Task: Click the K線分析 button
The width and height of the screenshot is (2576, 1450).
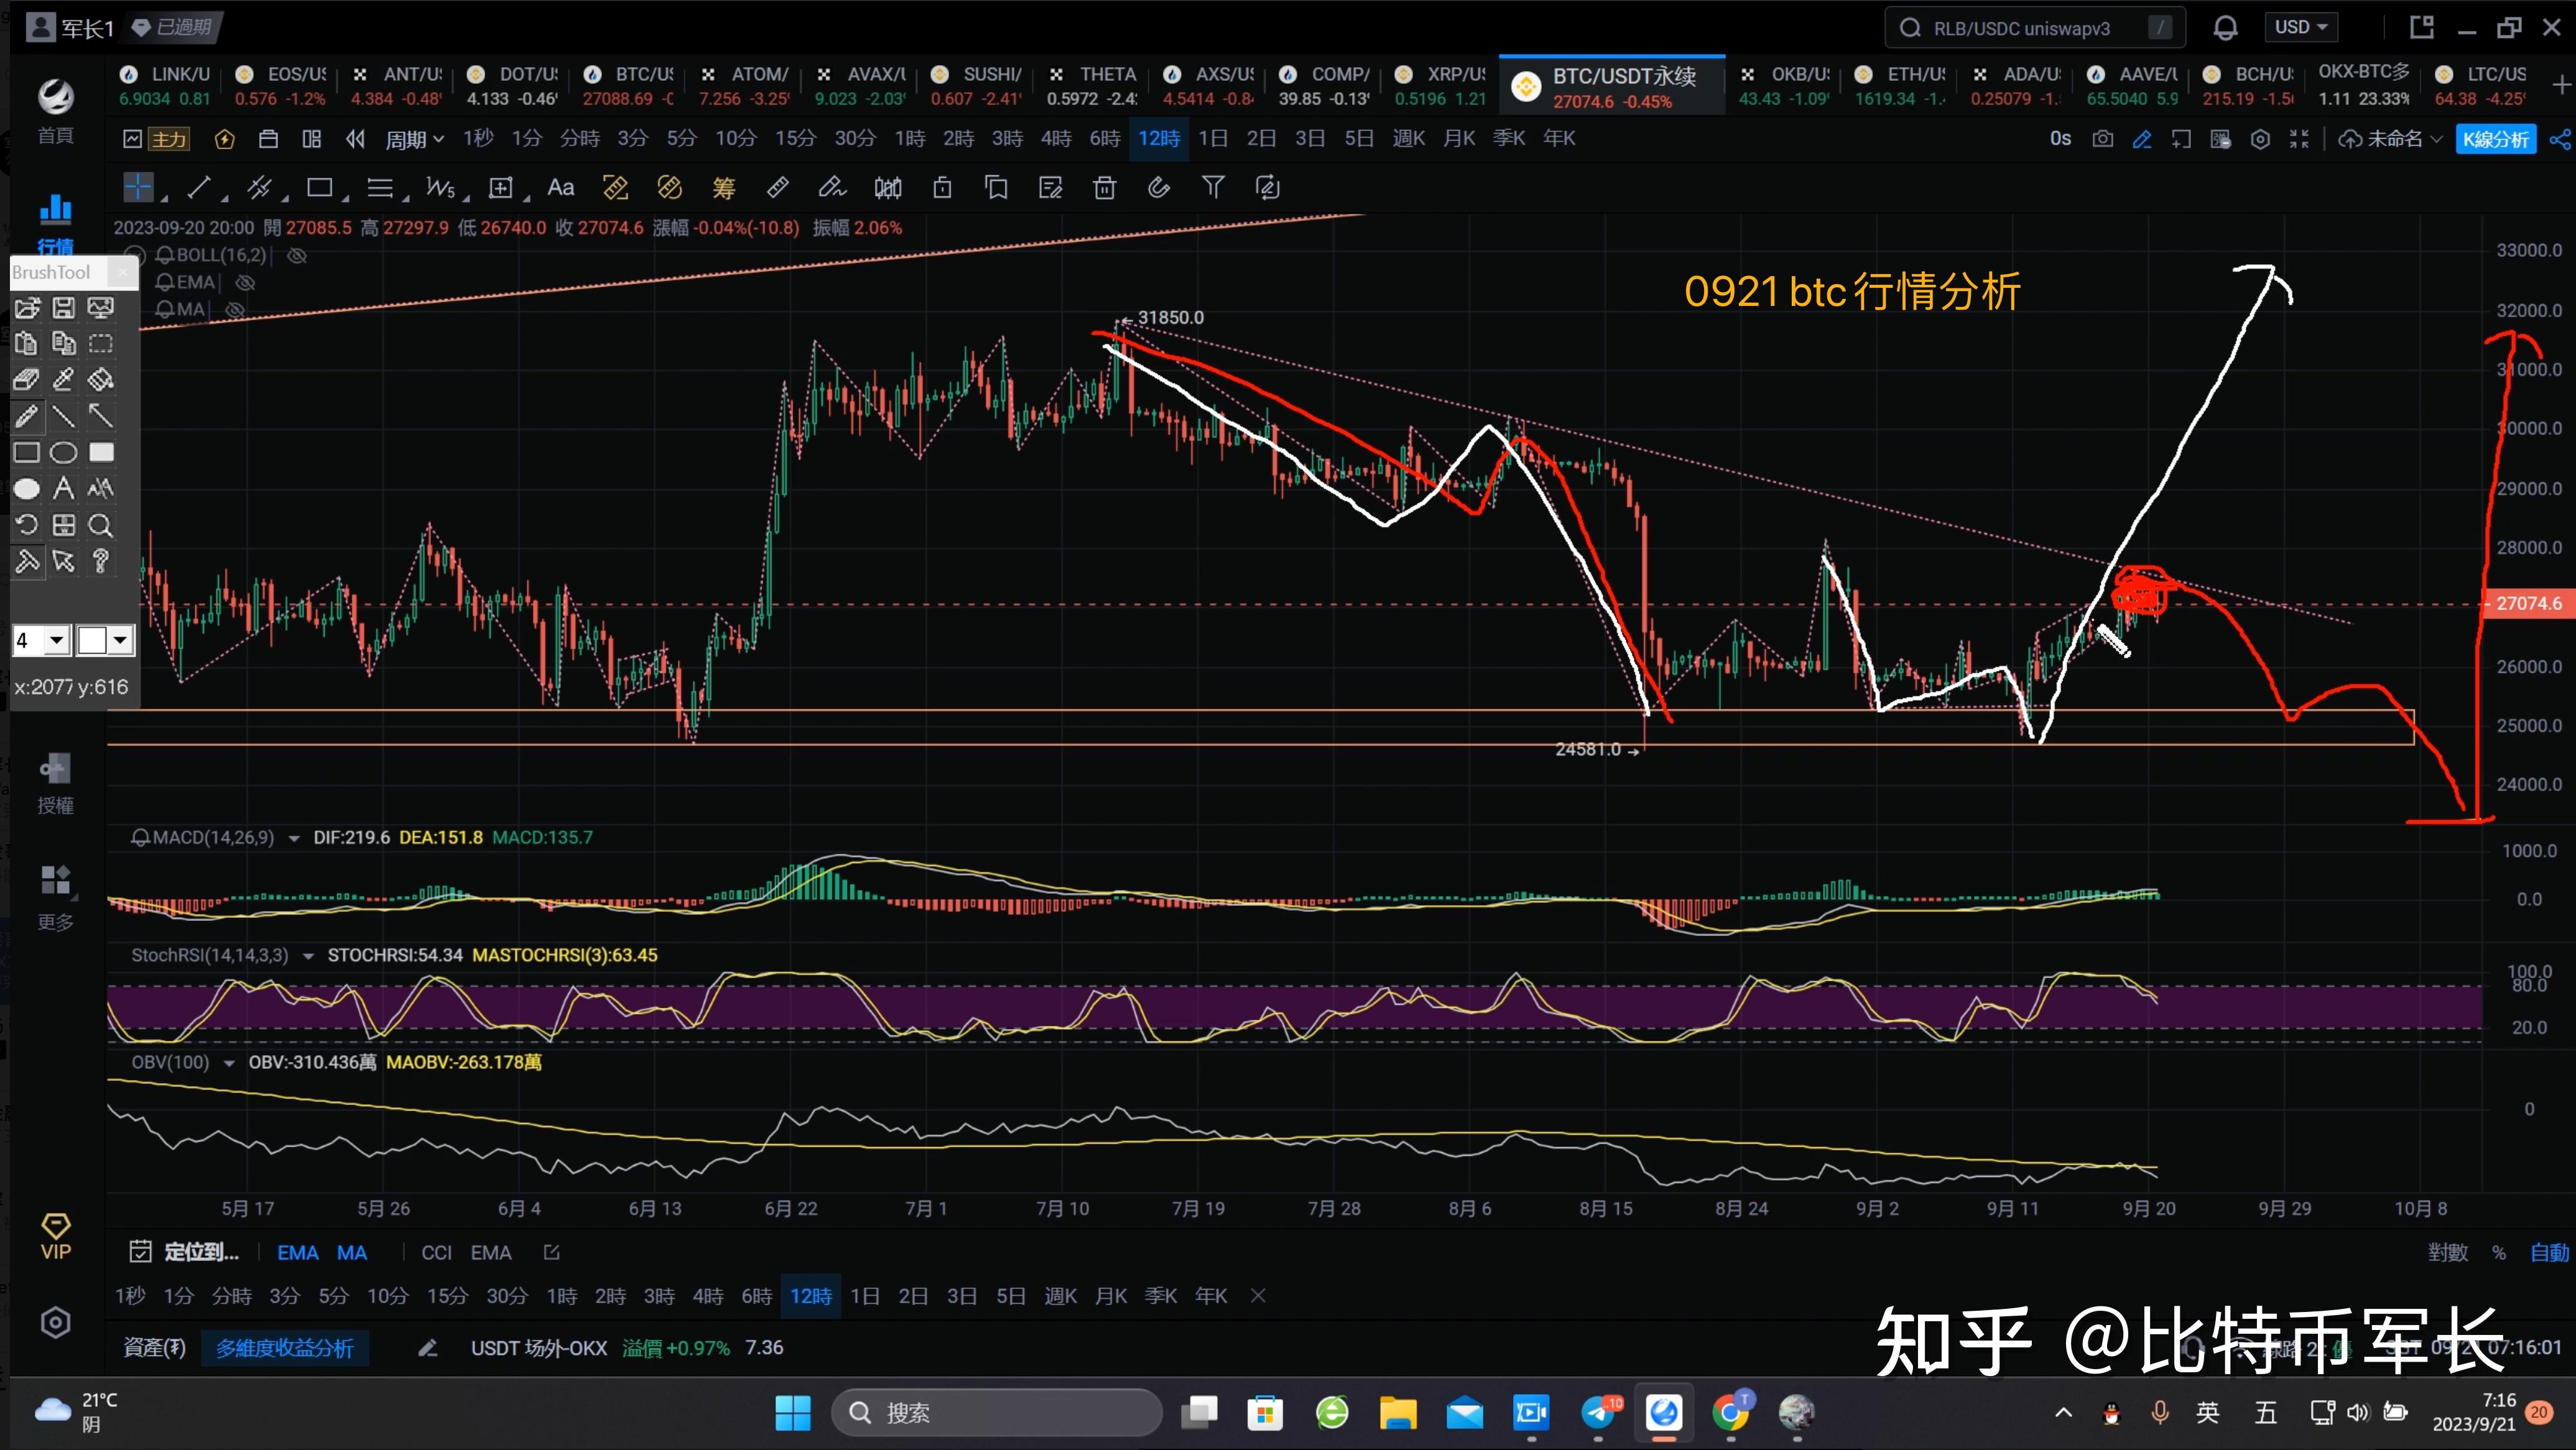Action: (2496, 139)
